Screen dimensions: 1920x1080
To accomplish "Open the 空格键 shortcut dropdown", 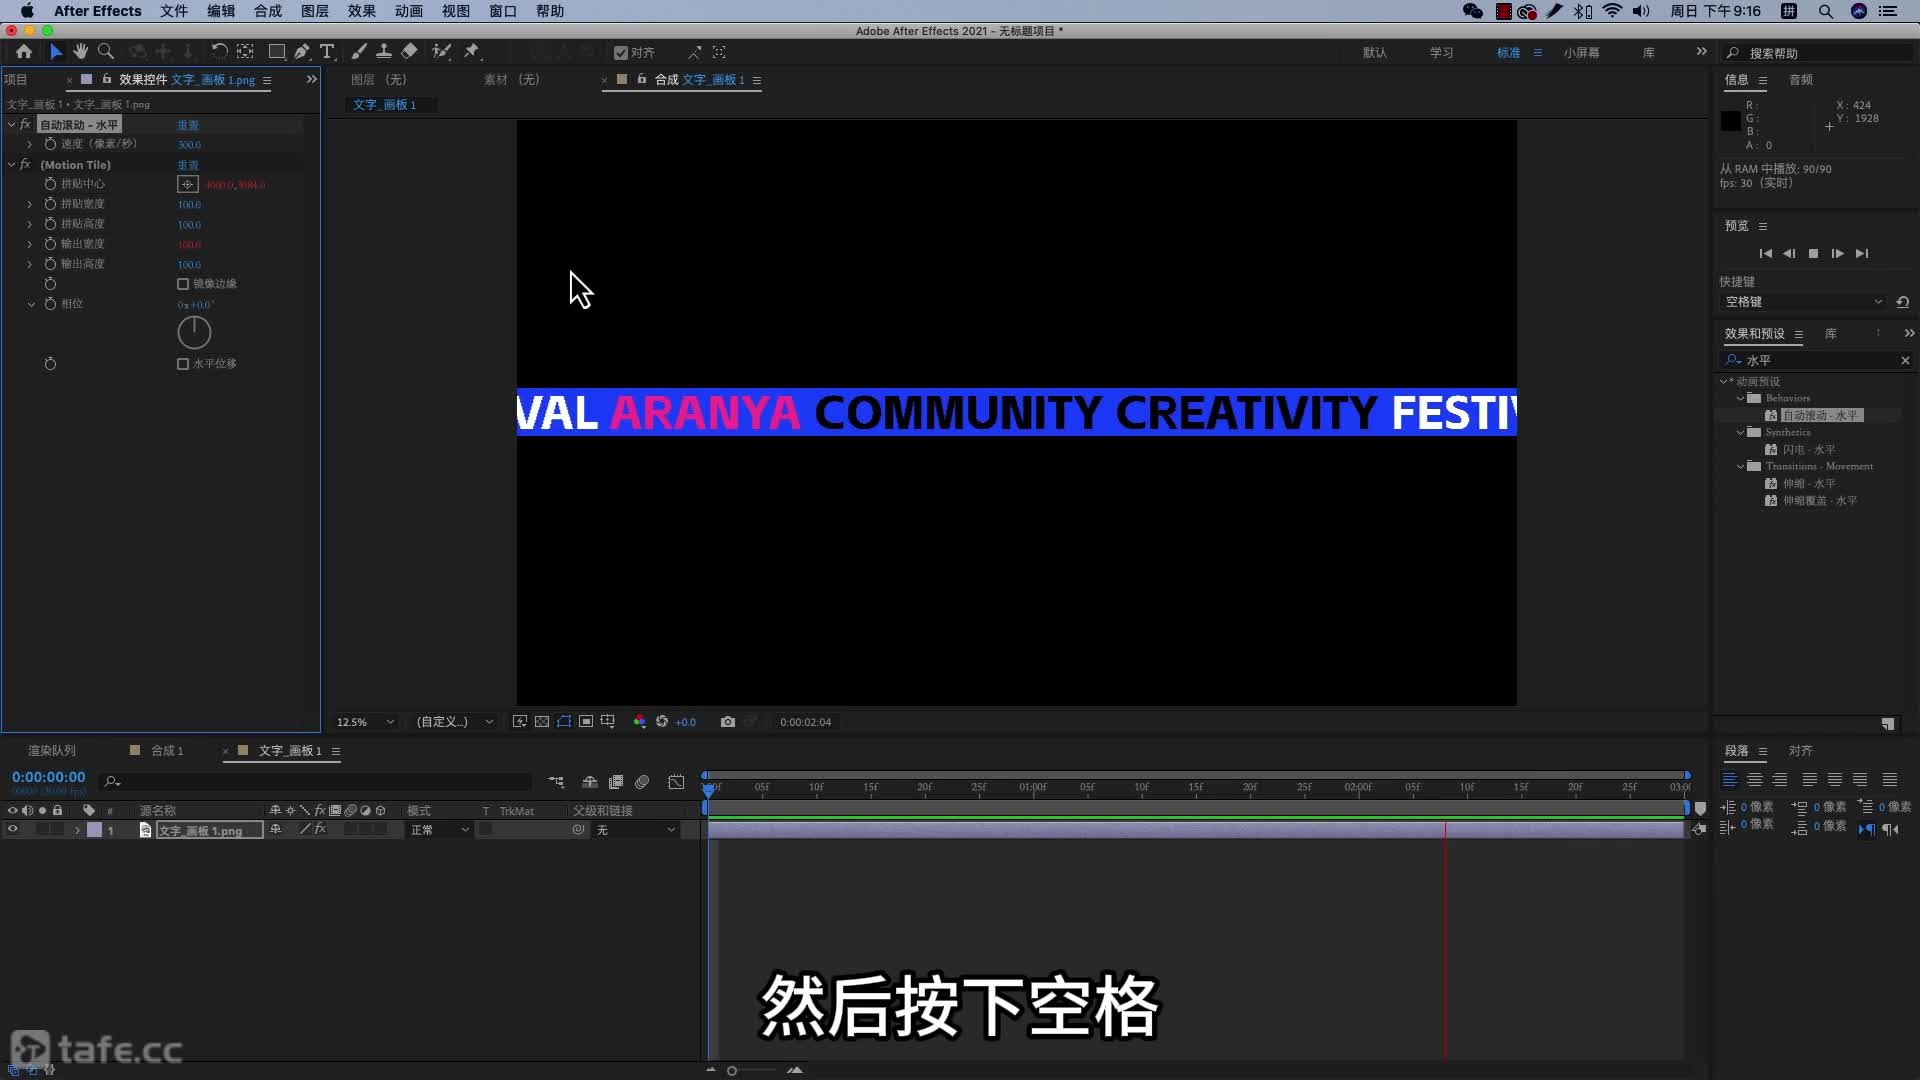I will pyautogui.click(x=1802, y=302).
